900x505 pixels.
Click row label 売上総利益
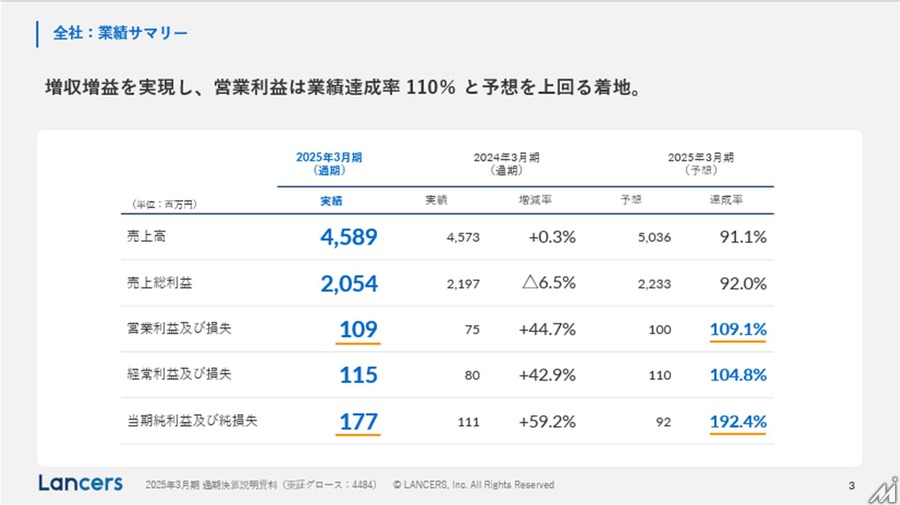(160, 282)
